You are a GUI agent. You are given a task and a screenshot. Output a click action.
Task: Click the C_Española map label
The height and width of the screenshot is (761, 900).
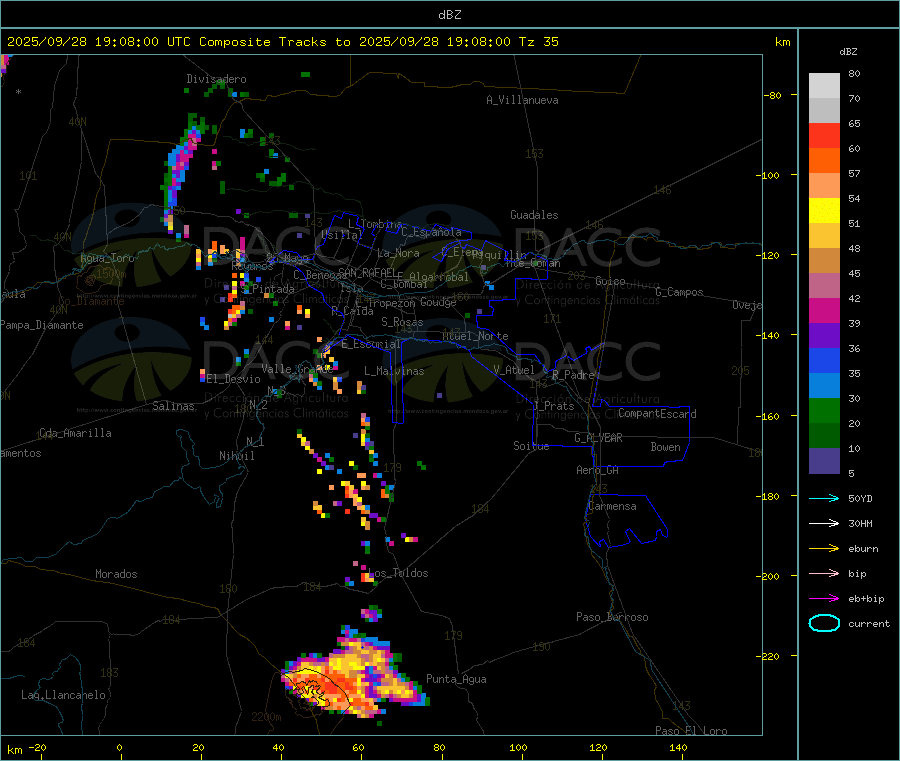click(x=431, y=232)
